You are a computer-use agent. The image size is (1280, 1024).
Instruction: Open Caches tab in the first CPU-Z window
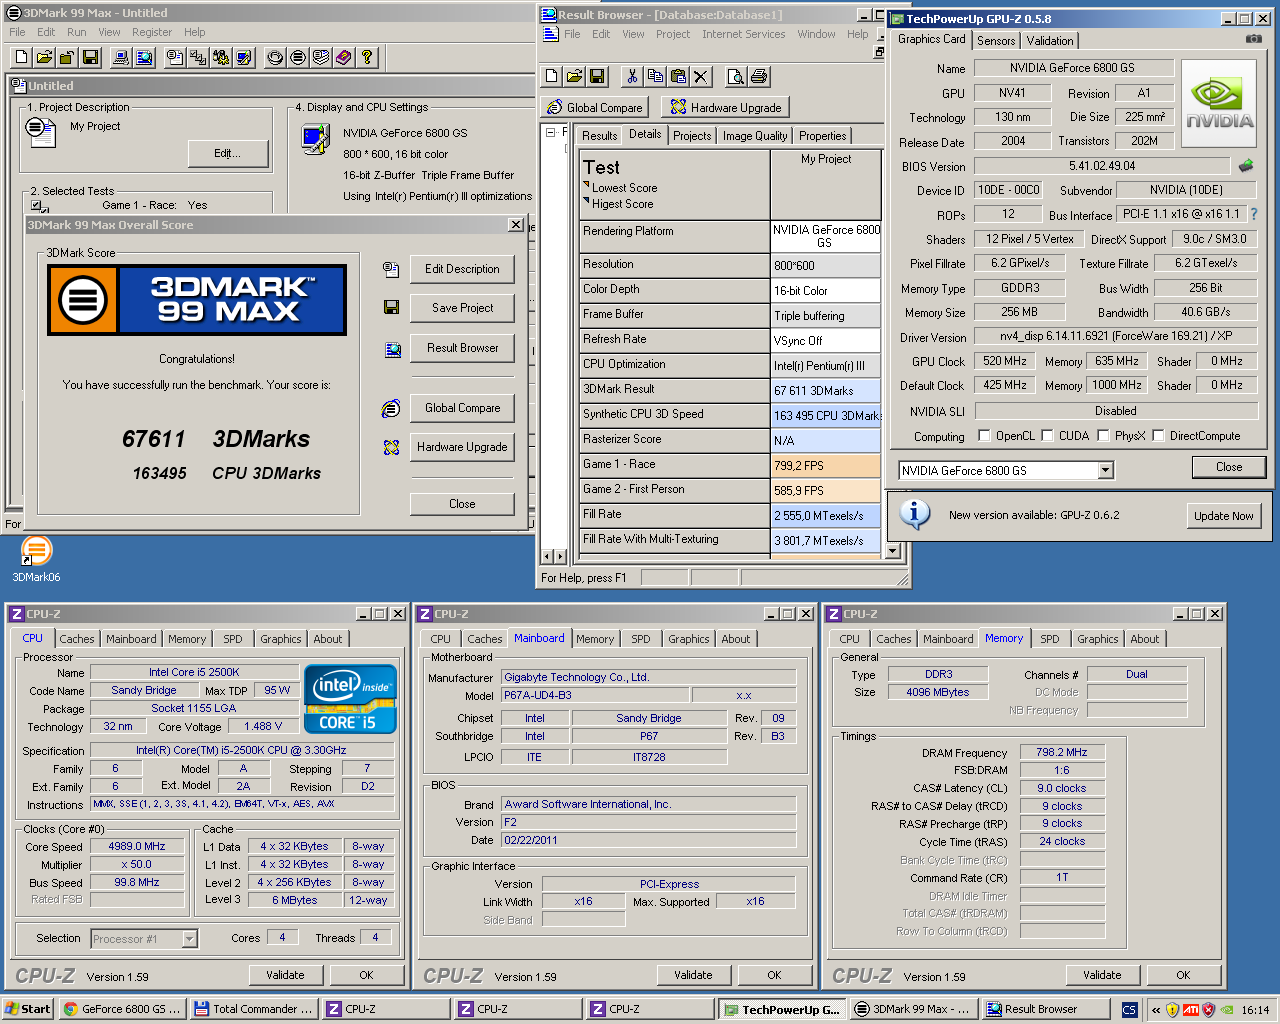pos(77,639)
